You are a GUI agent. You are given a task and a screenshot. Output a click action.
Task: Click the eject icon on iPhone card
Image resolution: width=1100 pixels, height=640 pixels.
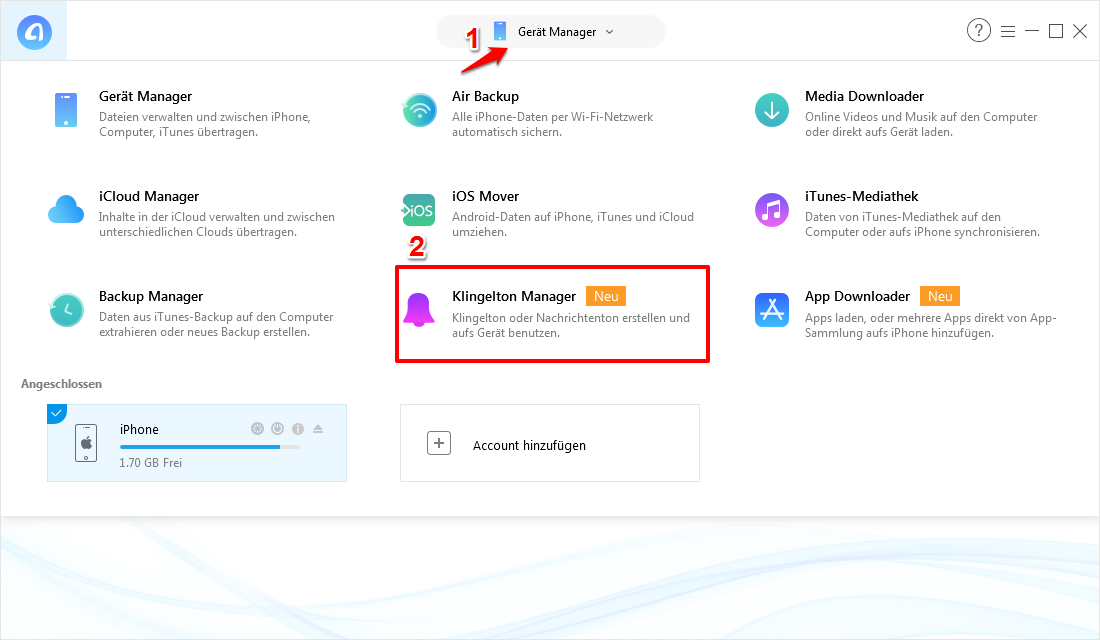click(318, 428)
